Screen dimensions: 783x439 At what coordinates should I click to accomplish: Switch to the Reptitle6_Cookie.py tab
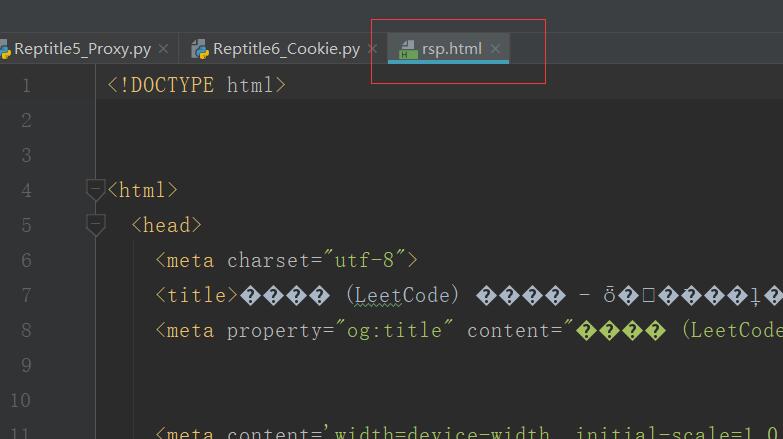[286, 48]
